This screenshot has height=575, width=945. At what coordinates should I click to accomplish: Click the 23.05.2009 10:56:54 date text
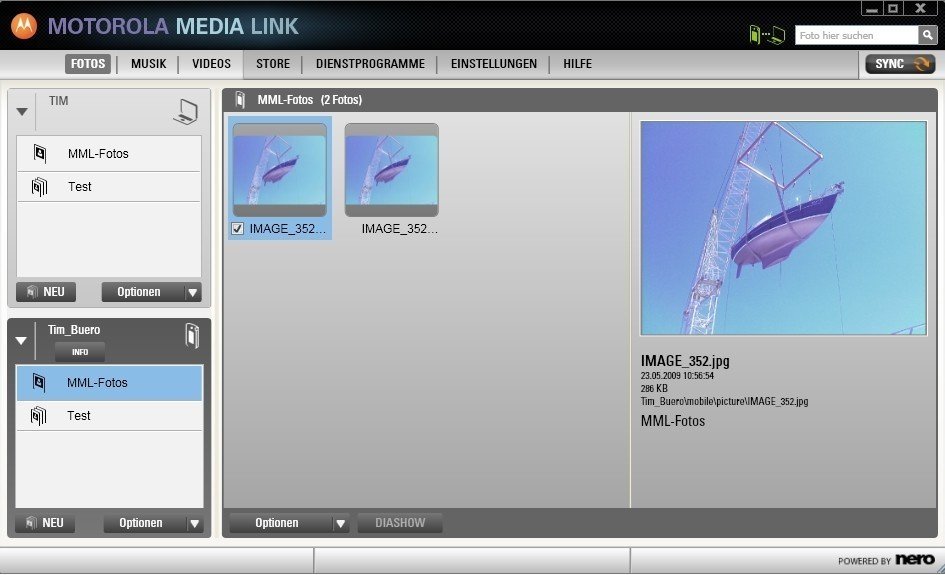click(677, 375)
